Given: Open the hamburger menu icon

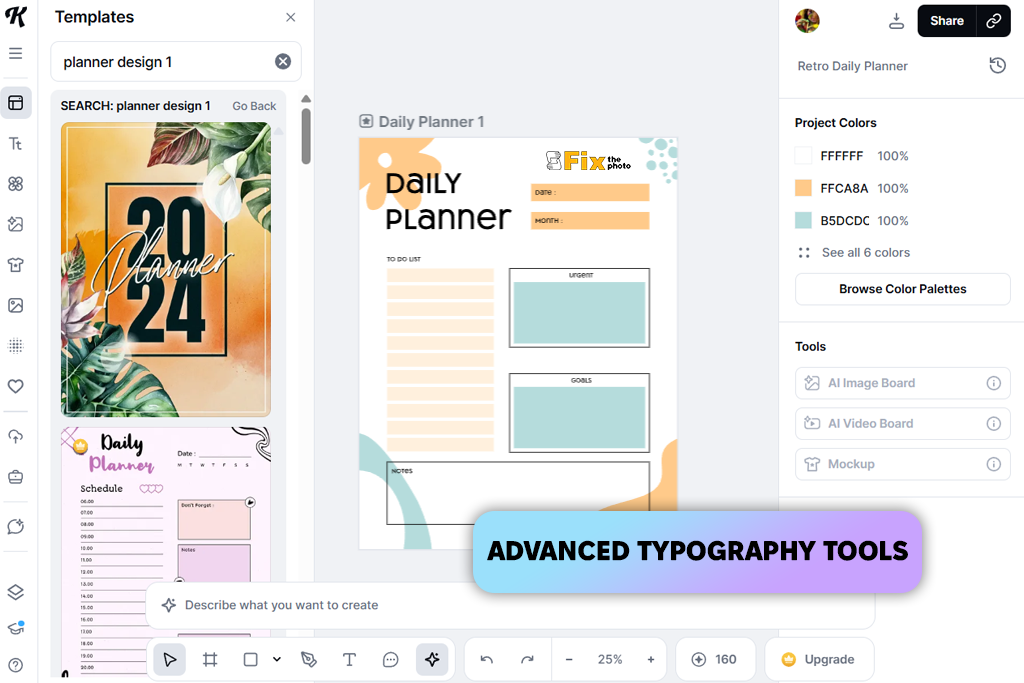Looking at the screenshot, I should click(16, 54).
